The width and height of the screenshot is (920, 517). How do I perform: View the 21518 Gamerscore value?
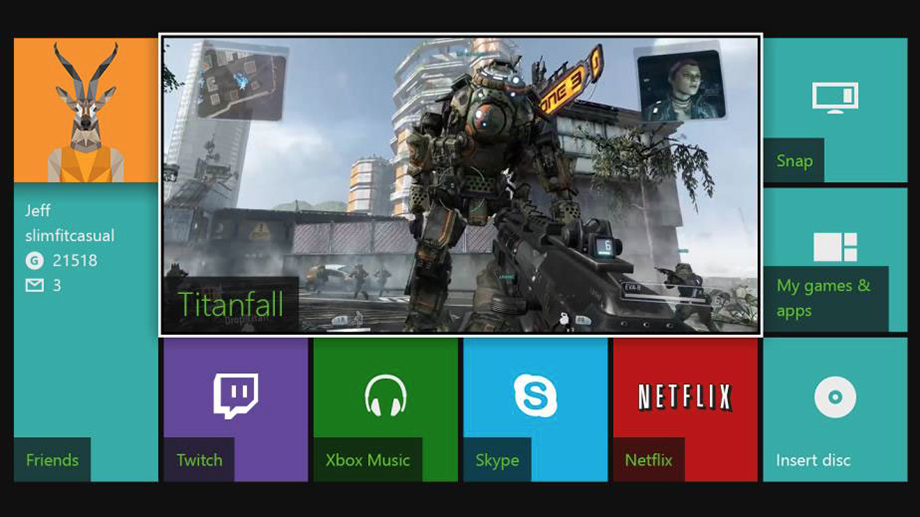click(x=76, y=261)
